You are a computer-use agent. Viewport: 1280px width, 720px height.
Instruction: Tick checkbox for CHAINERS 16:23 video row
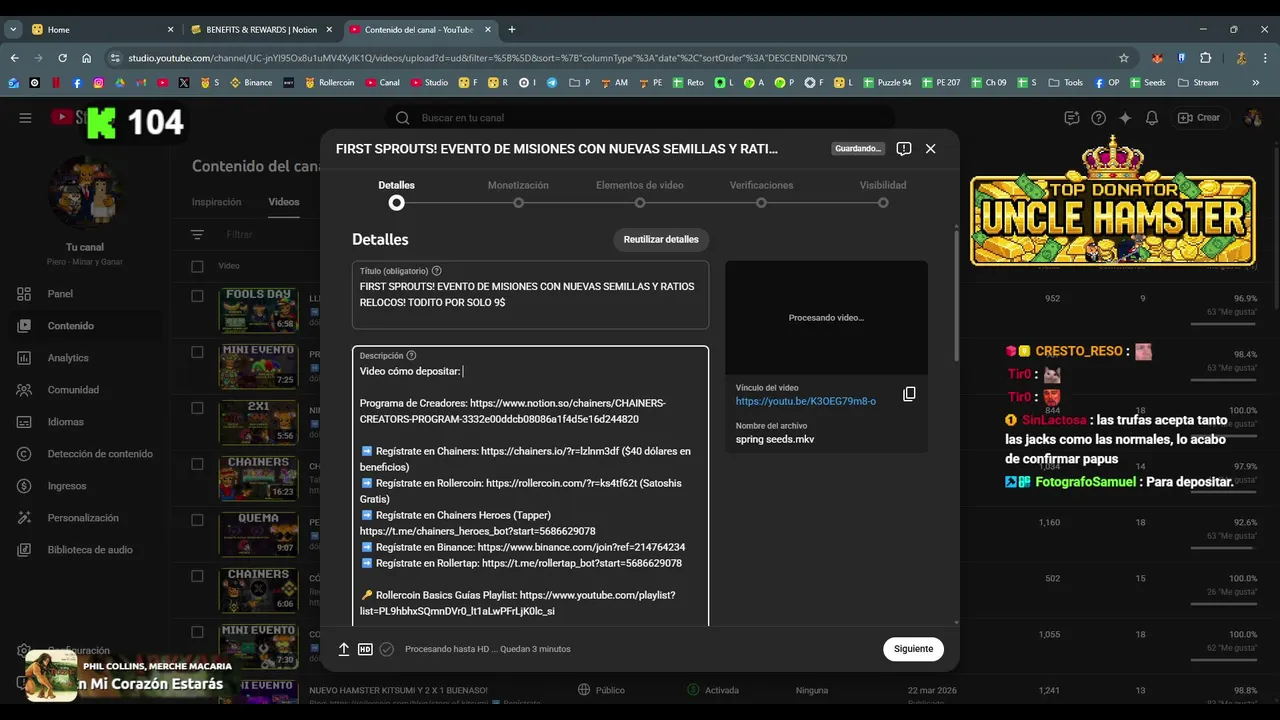coord(197,464)
